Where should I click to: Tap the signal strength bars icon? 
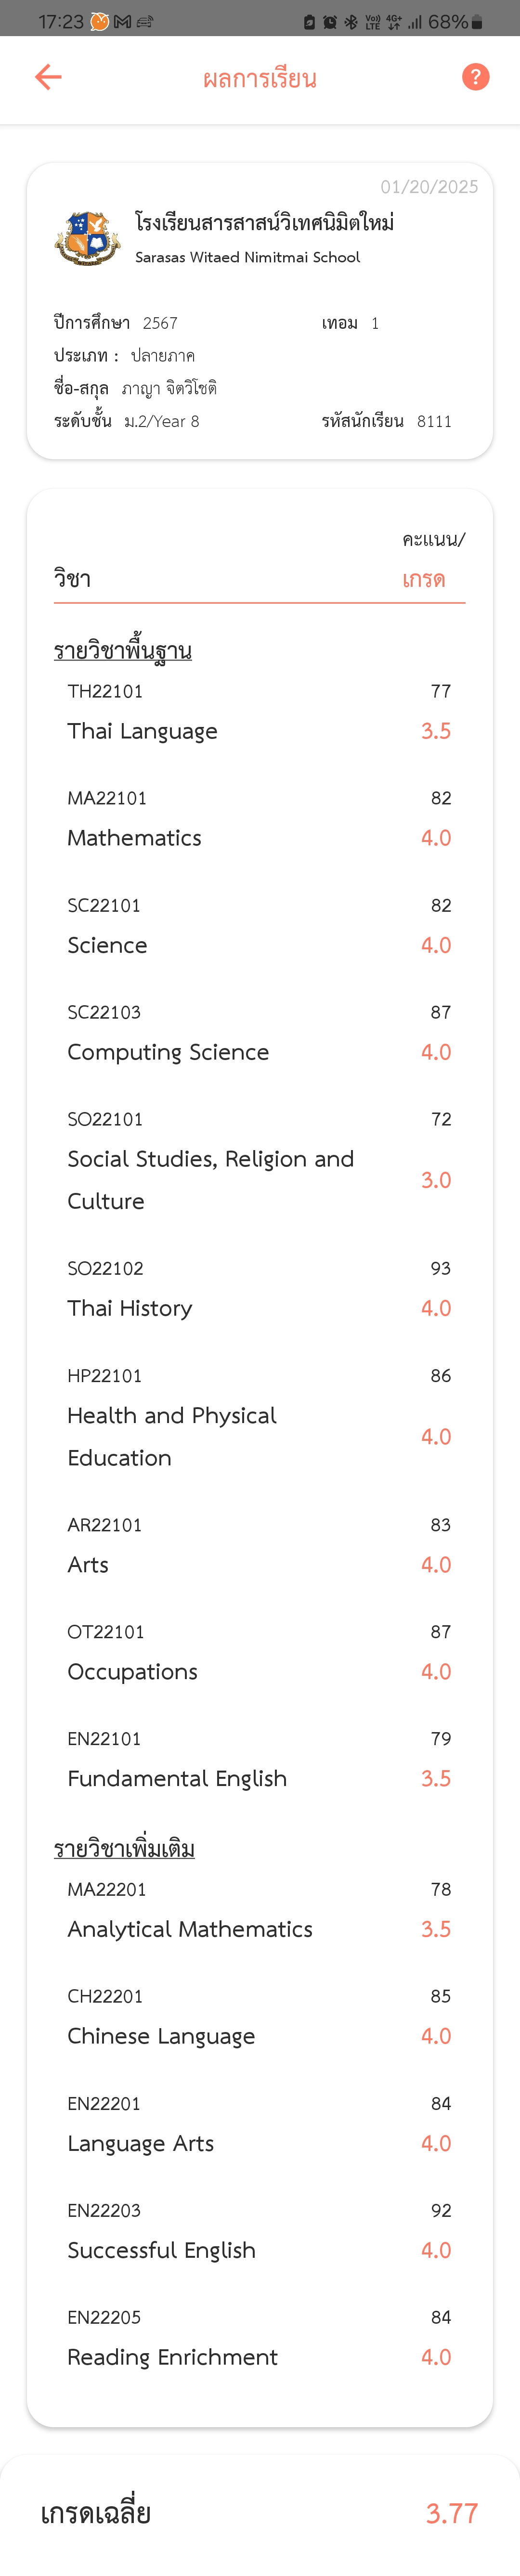pyautogui.click(x=415, y=22)
